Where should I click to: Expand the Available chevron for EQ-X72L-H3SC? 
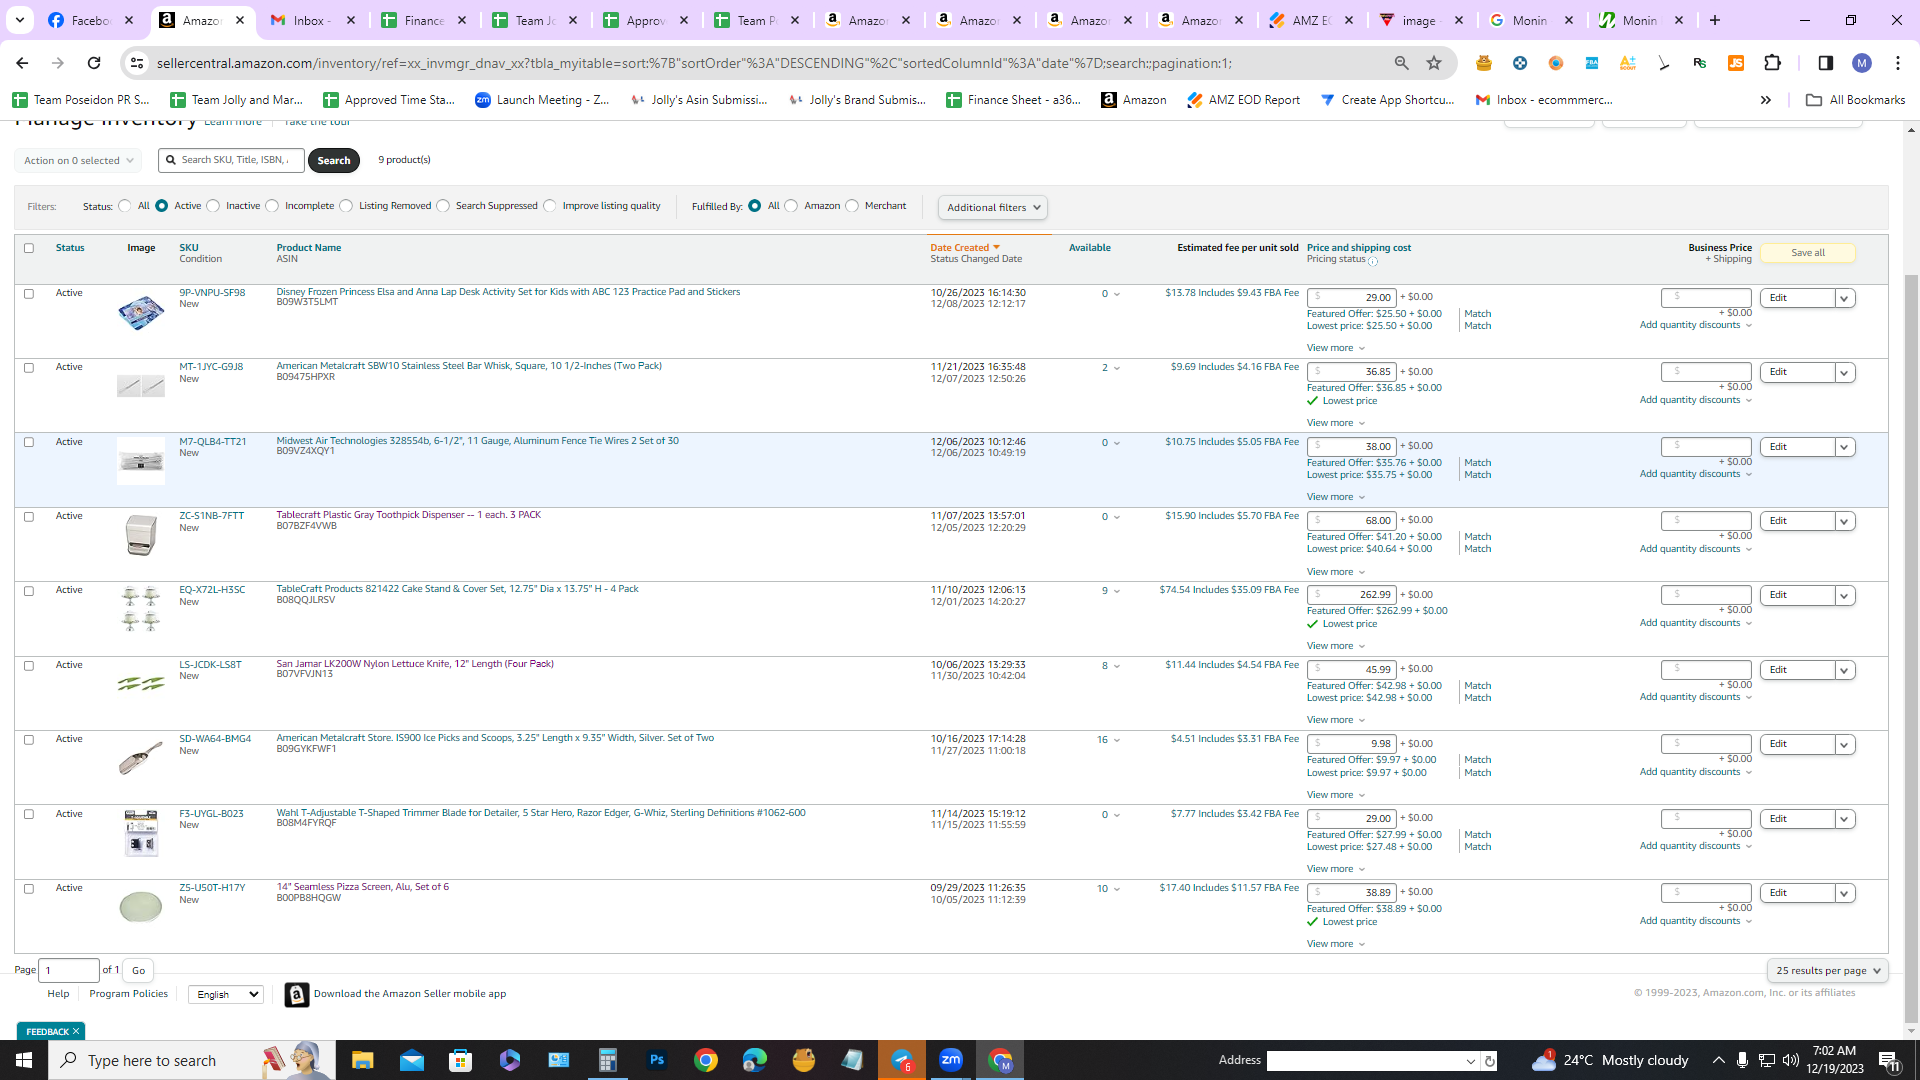(1117, 591)
